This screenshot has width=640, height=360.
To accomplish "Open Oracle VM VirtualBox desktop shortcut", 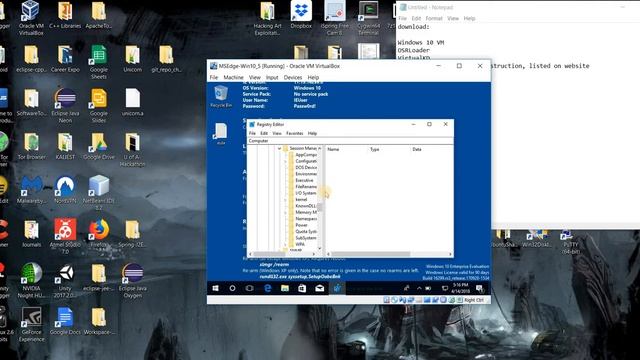I will coord(31,18).
